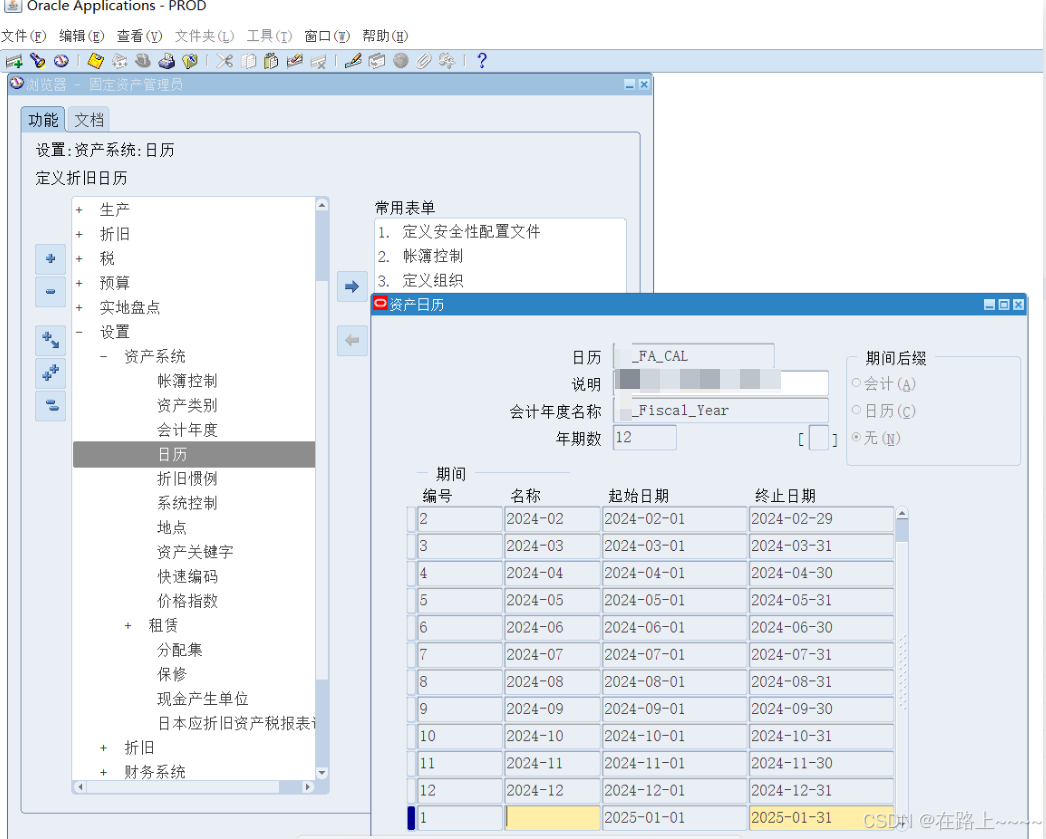Click the Edit Field pencil icon

(353, 61)
